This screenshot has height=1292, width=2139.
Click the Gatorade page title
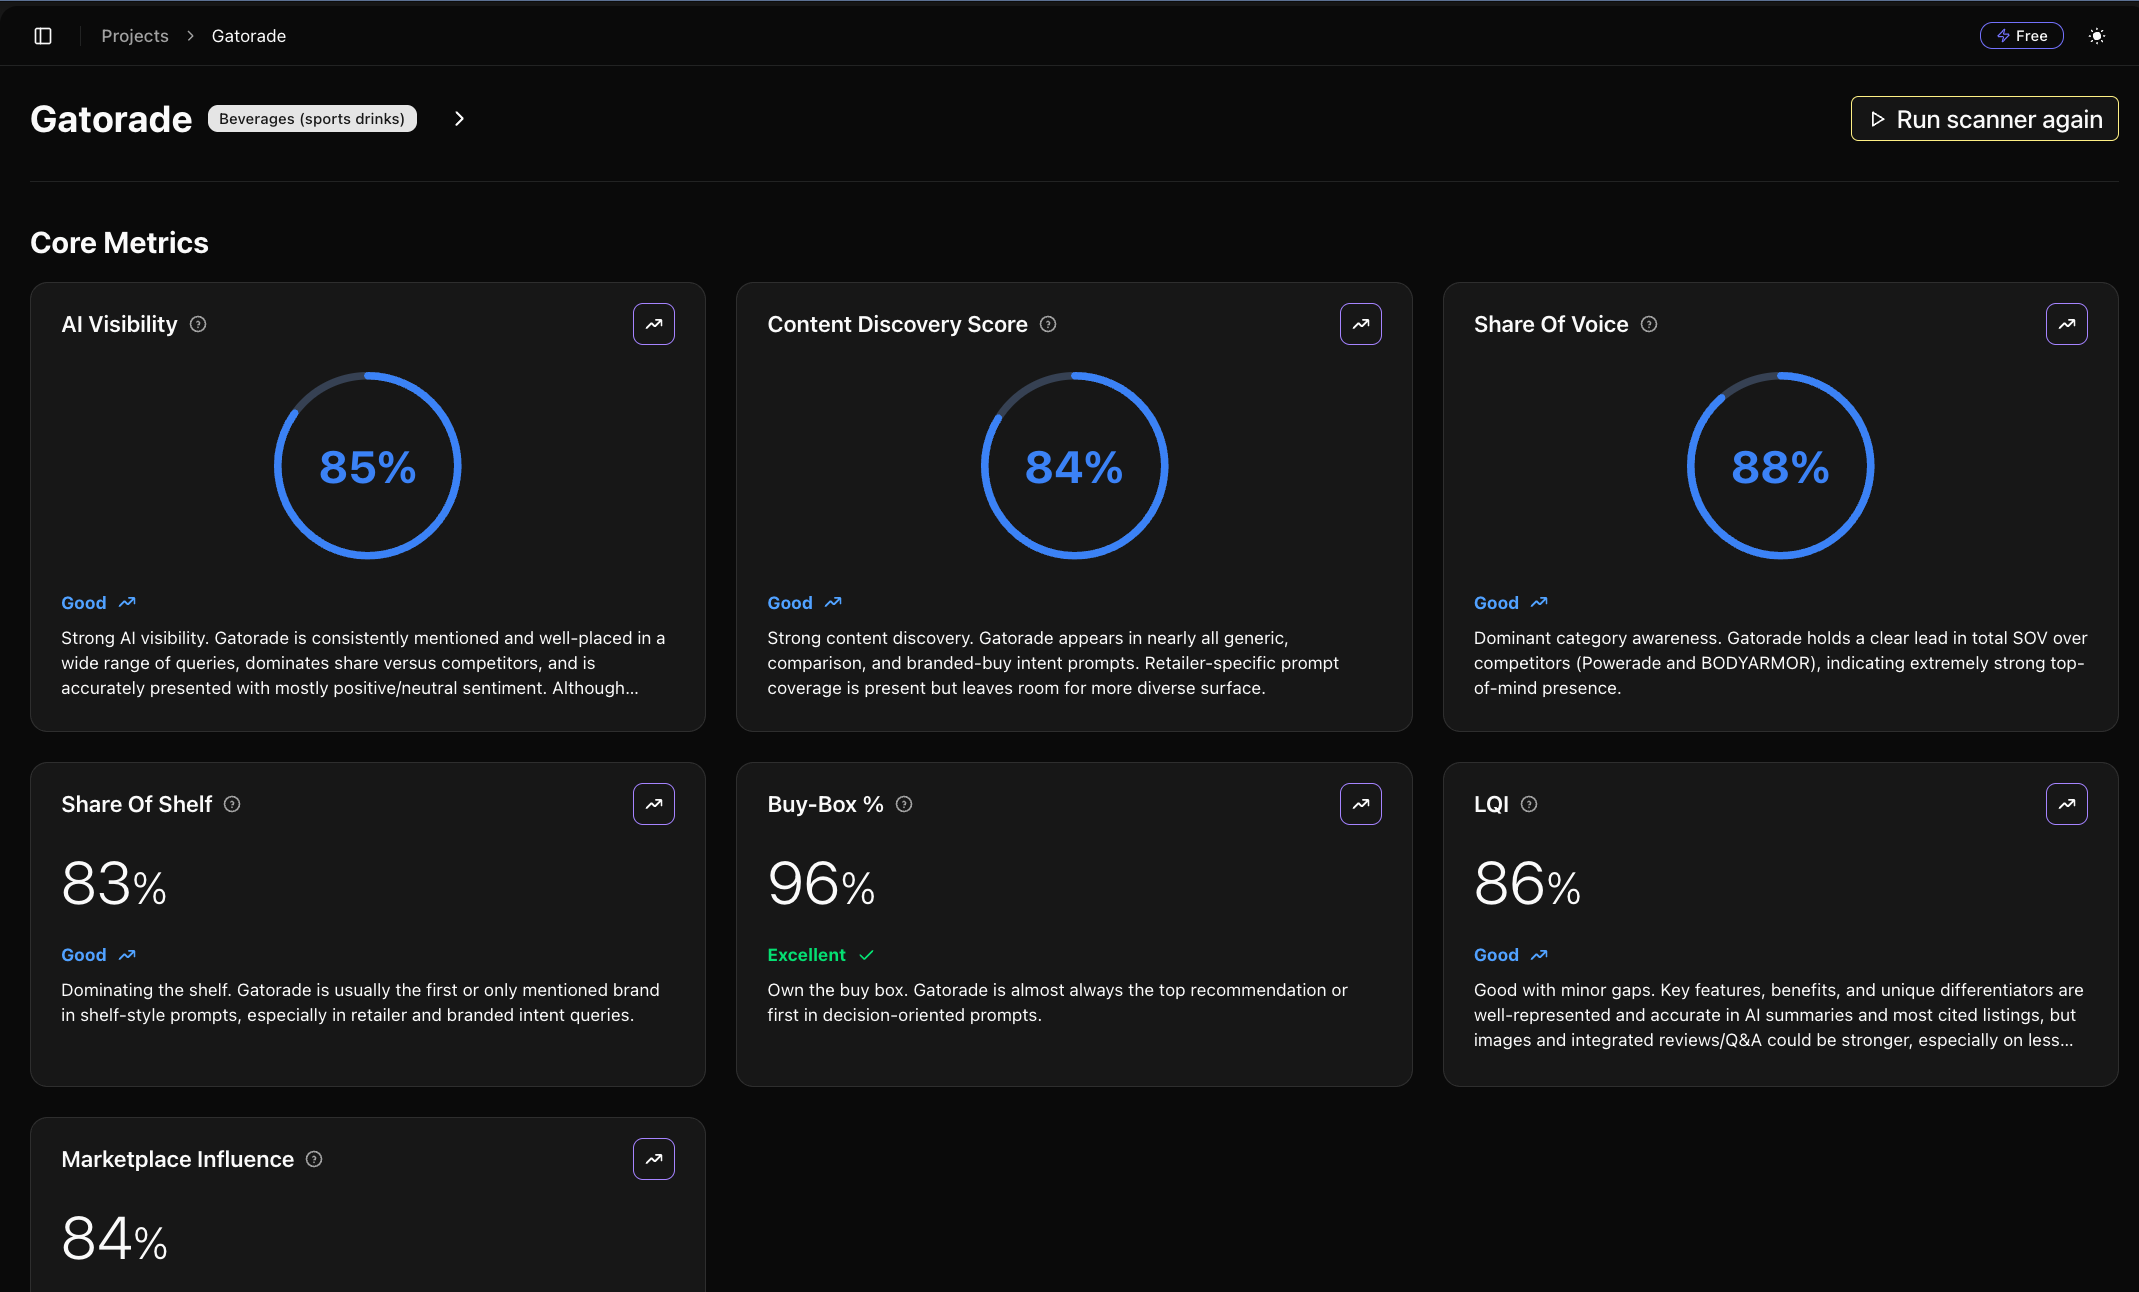(x=111, y=119)
